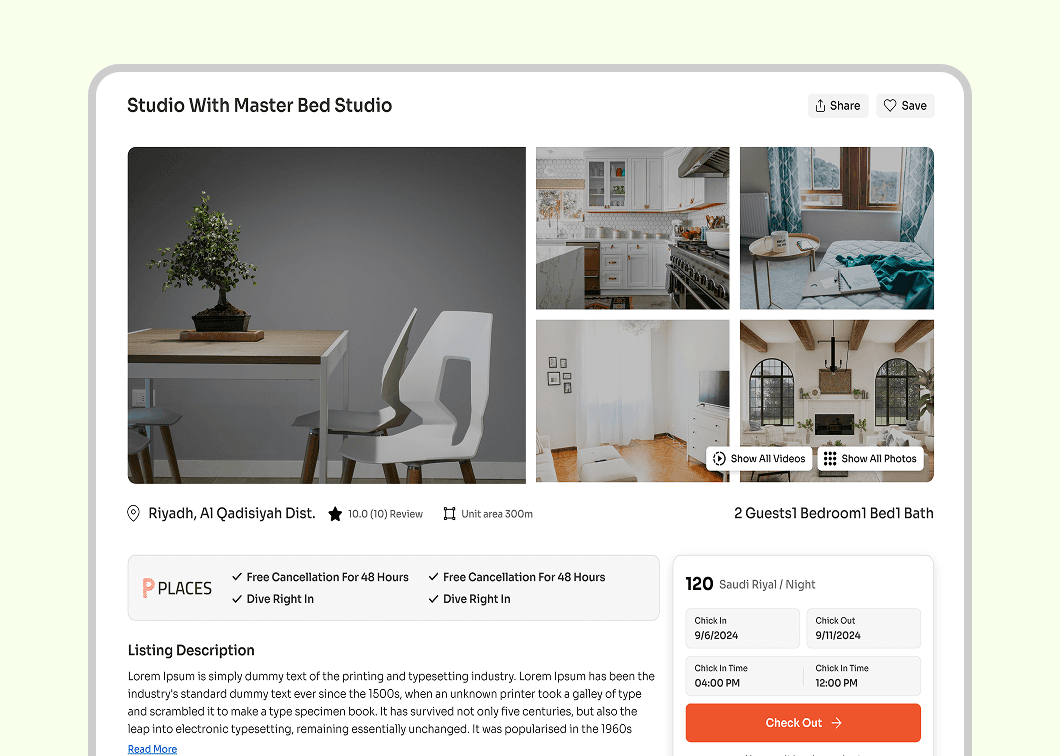Image resolution: width=1060 pixels, height=756 pixels.
Task: Click the Share button
Action: [838, 105]
